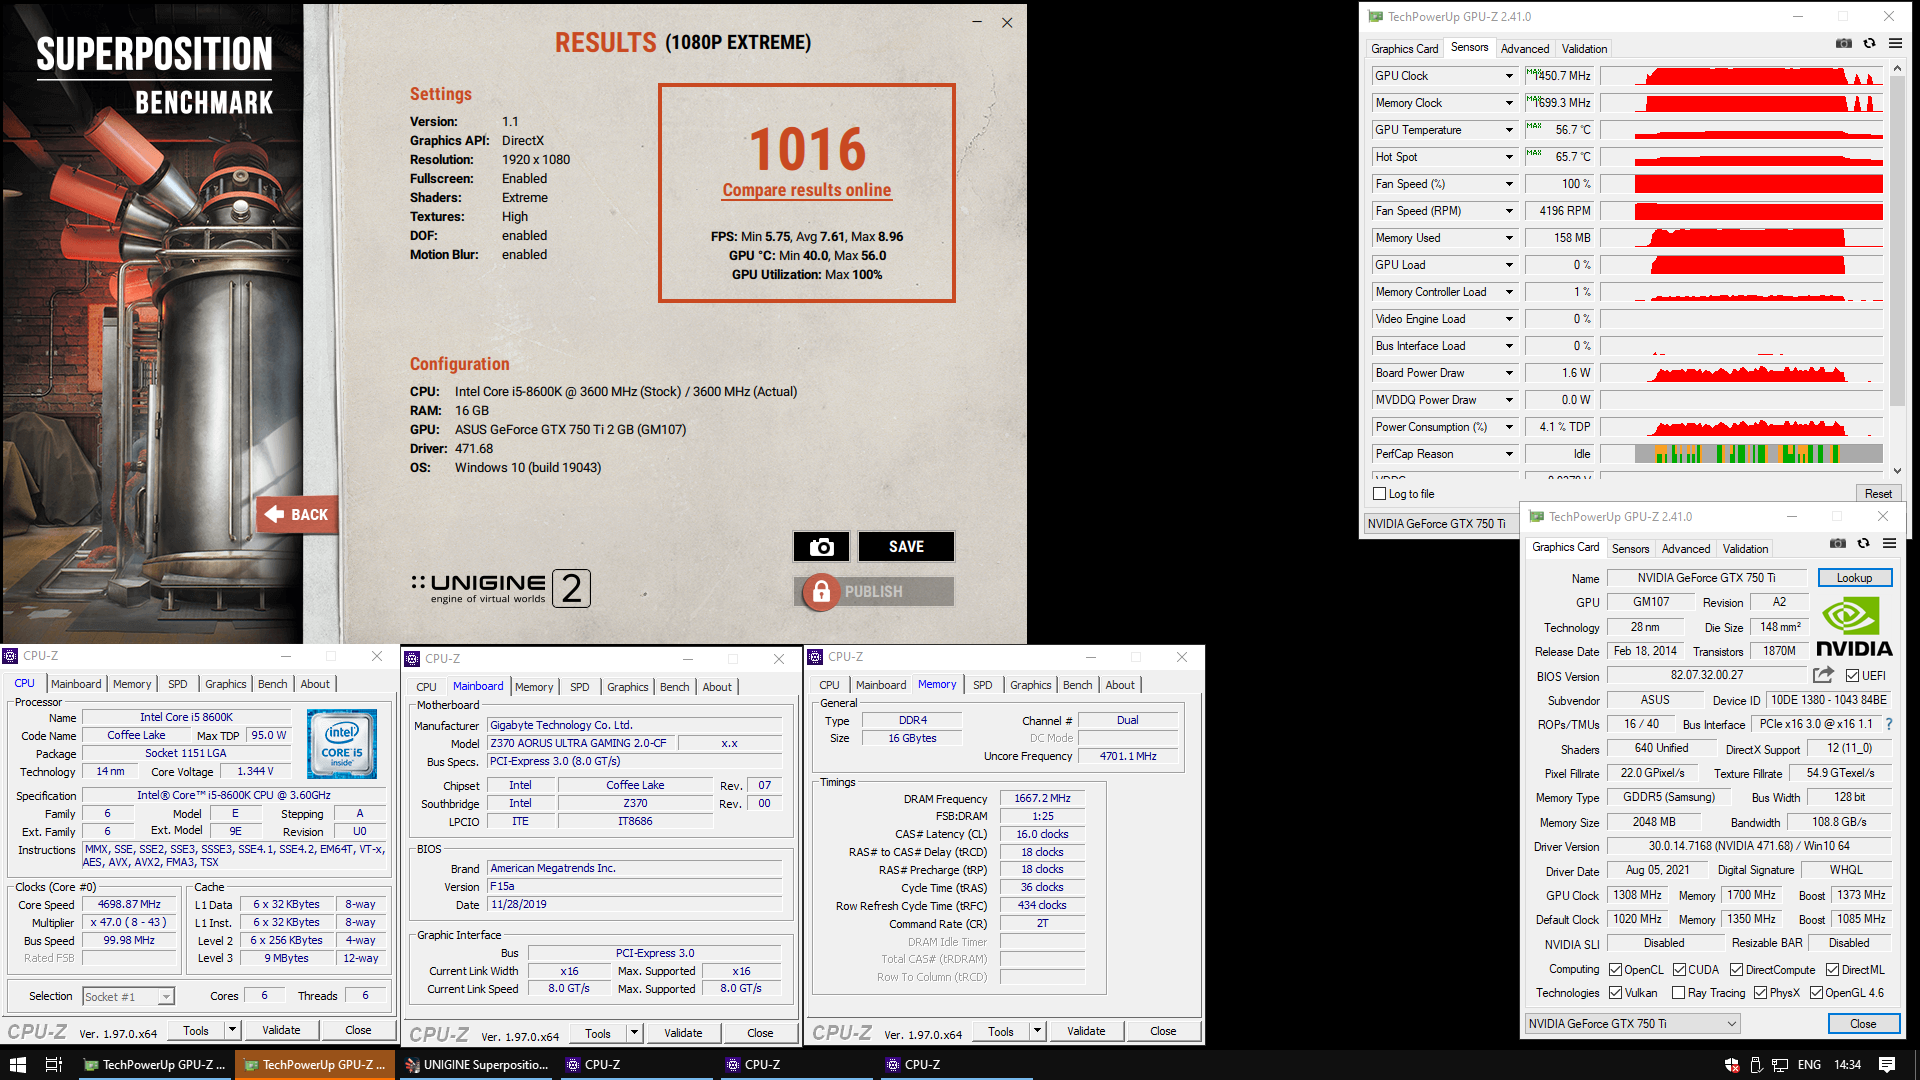Switch to UNIGINE Superposition taskbar item

477,1065
